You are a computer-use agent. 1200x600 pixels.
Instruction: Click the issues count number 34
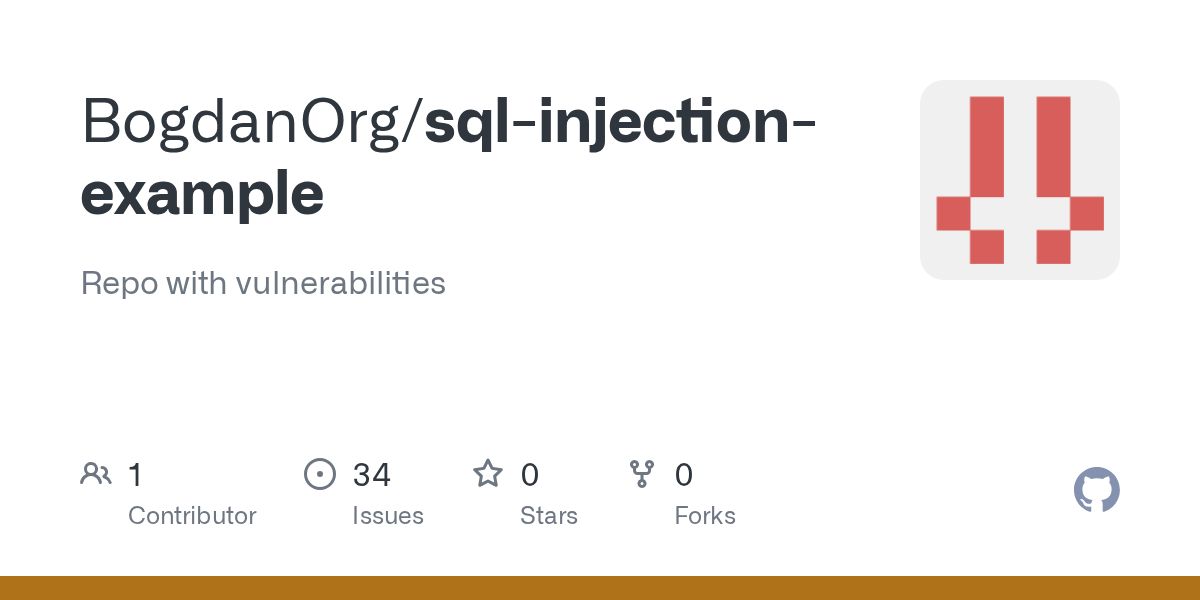click(x=371, y=474)
